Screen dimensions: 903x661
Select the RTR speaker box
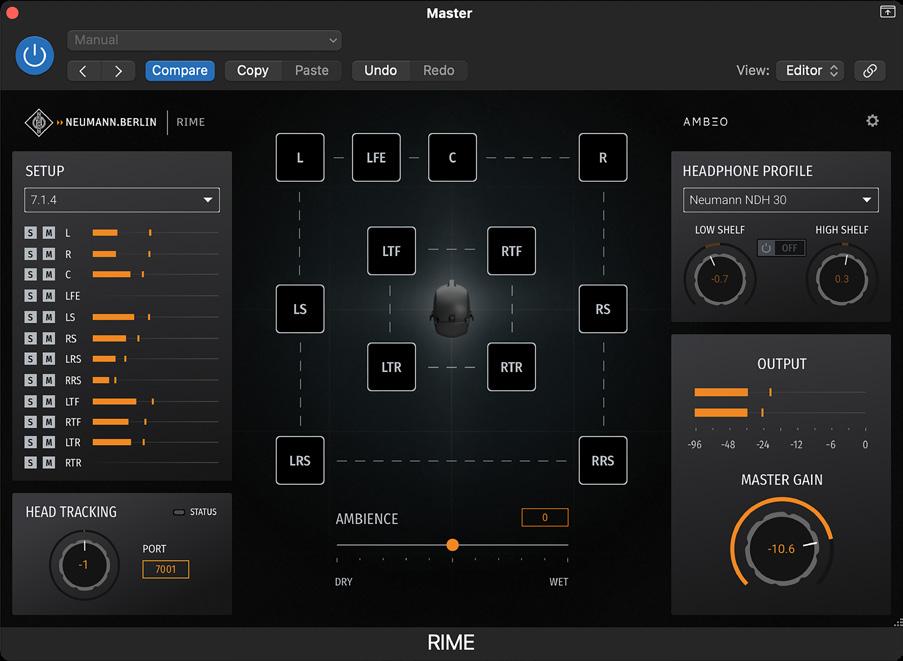click(x=511, y=367)
